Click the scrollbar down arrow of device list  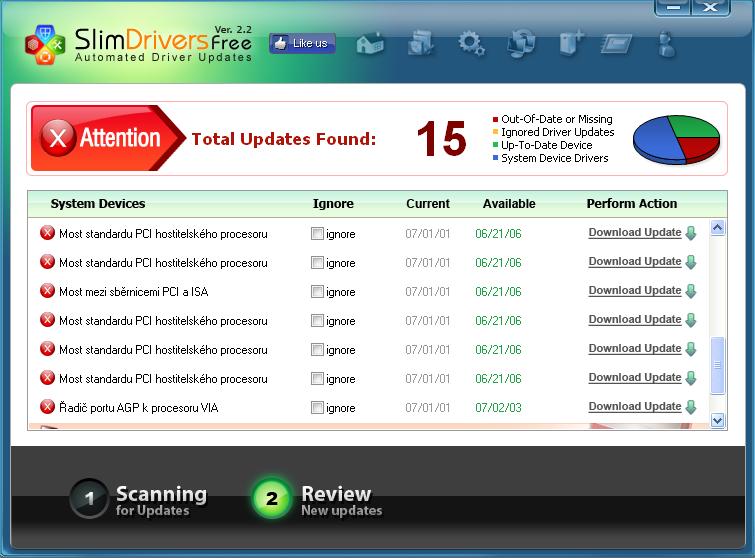tap(717, 420)
